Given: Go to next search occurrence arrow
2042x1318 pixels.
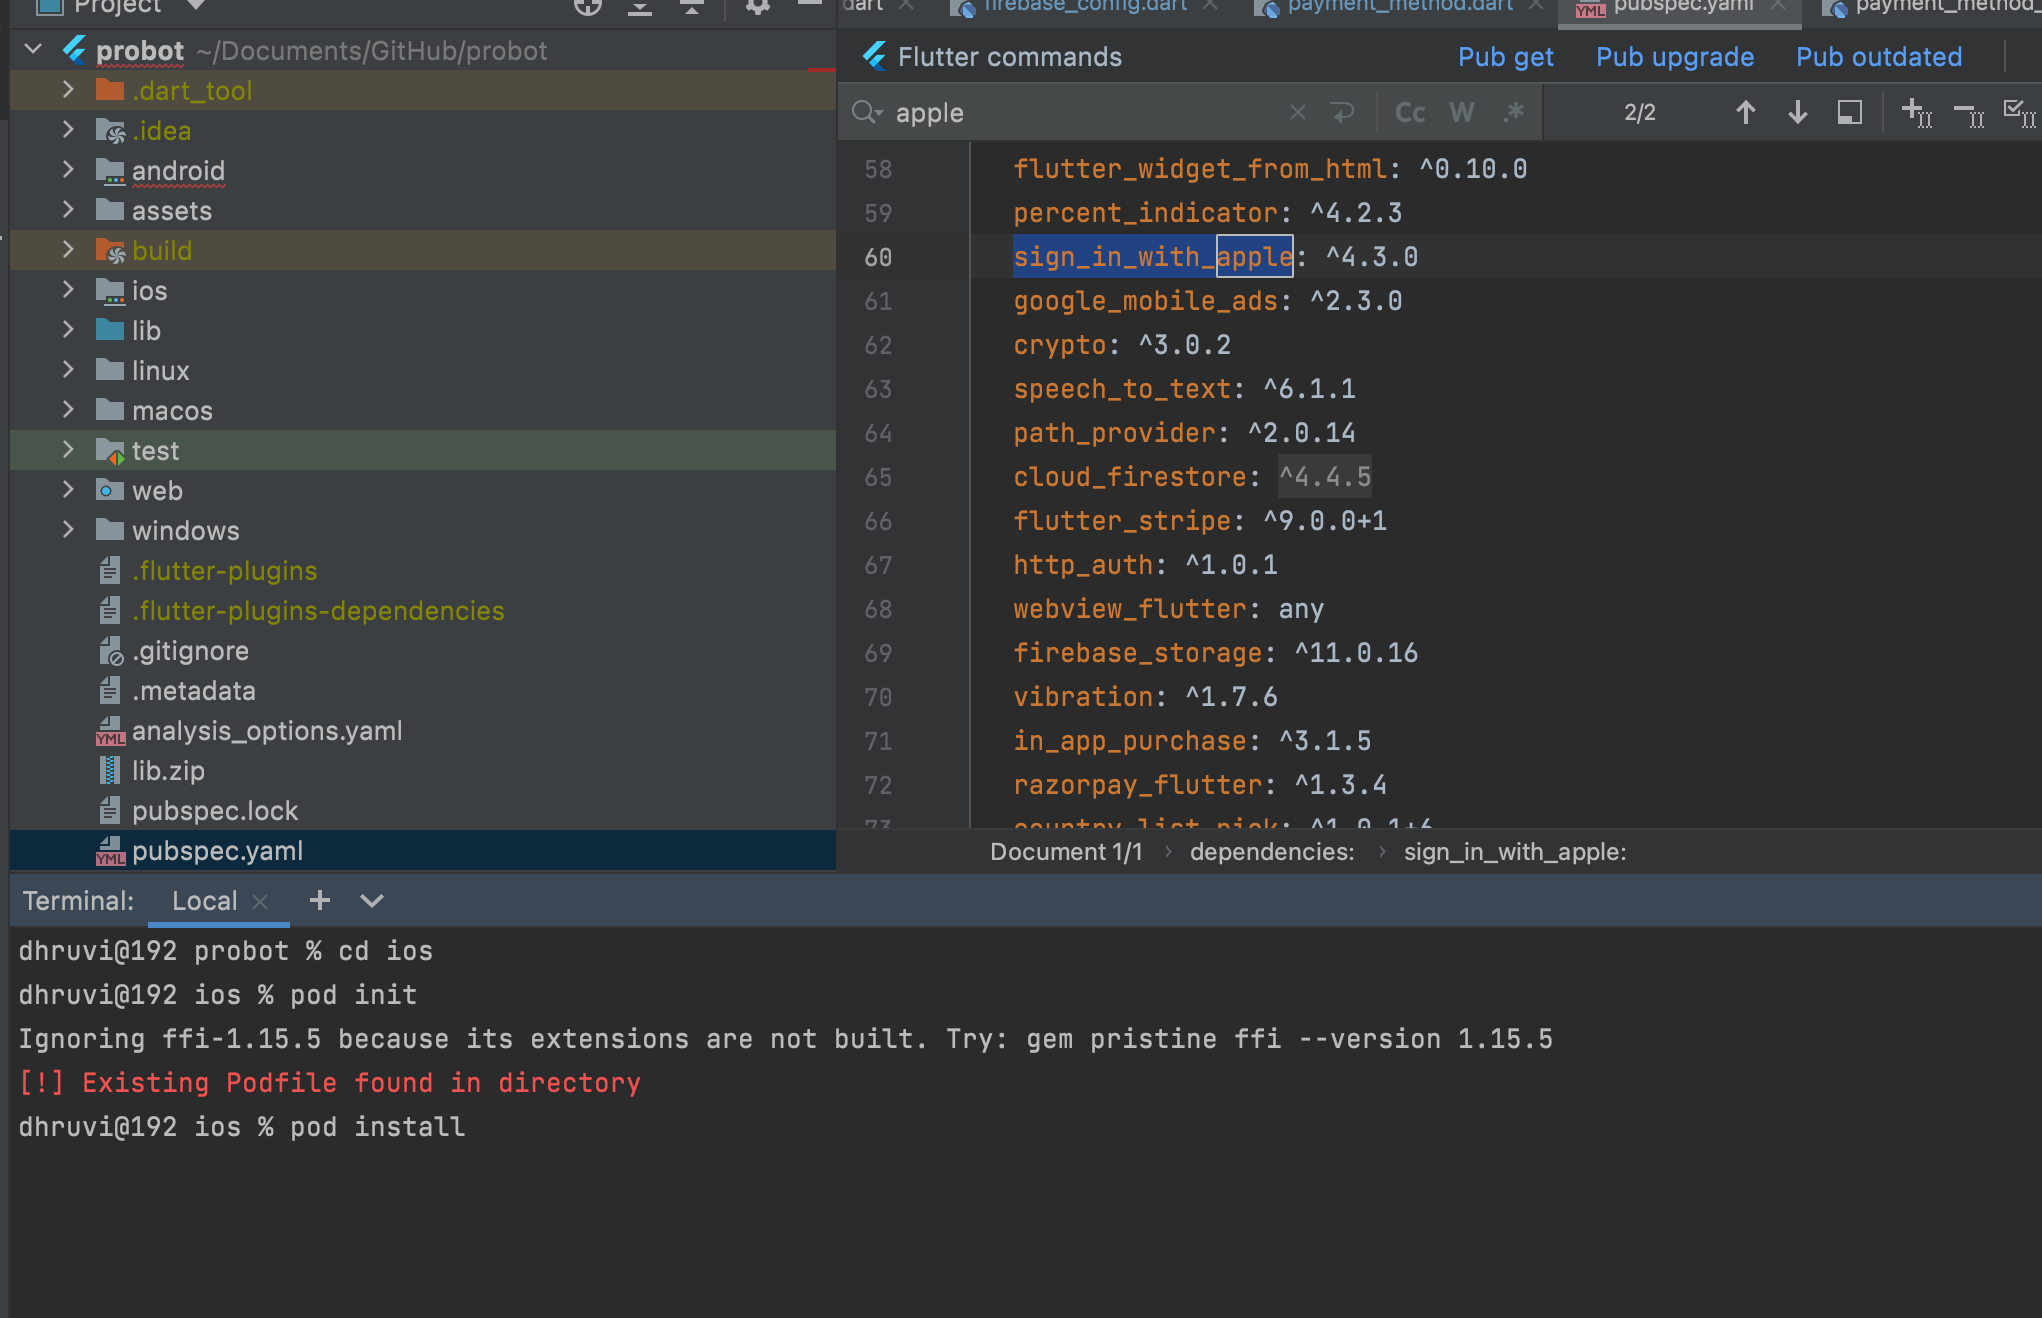Looking at the screenshot, I should [x=1797, y=112].
